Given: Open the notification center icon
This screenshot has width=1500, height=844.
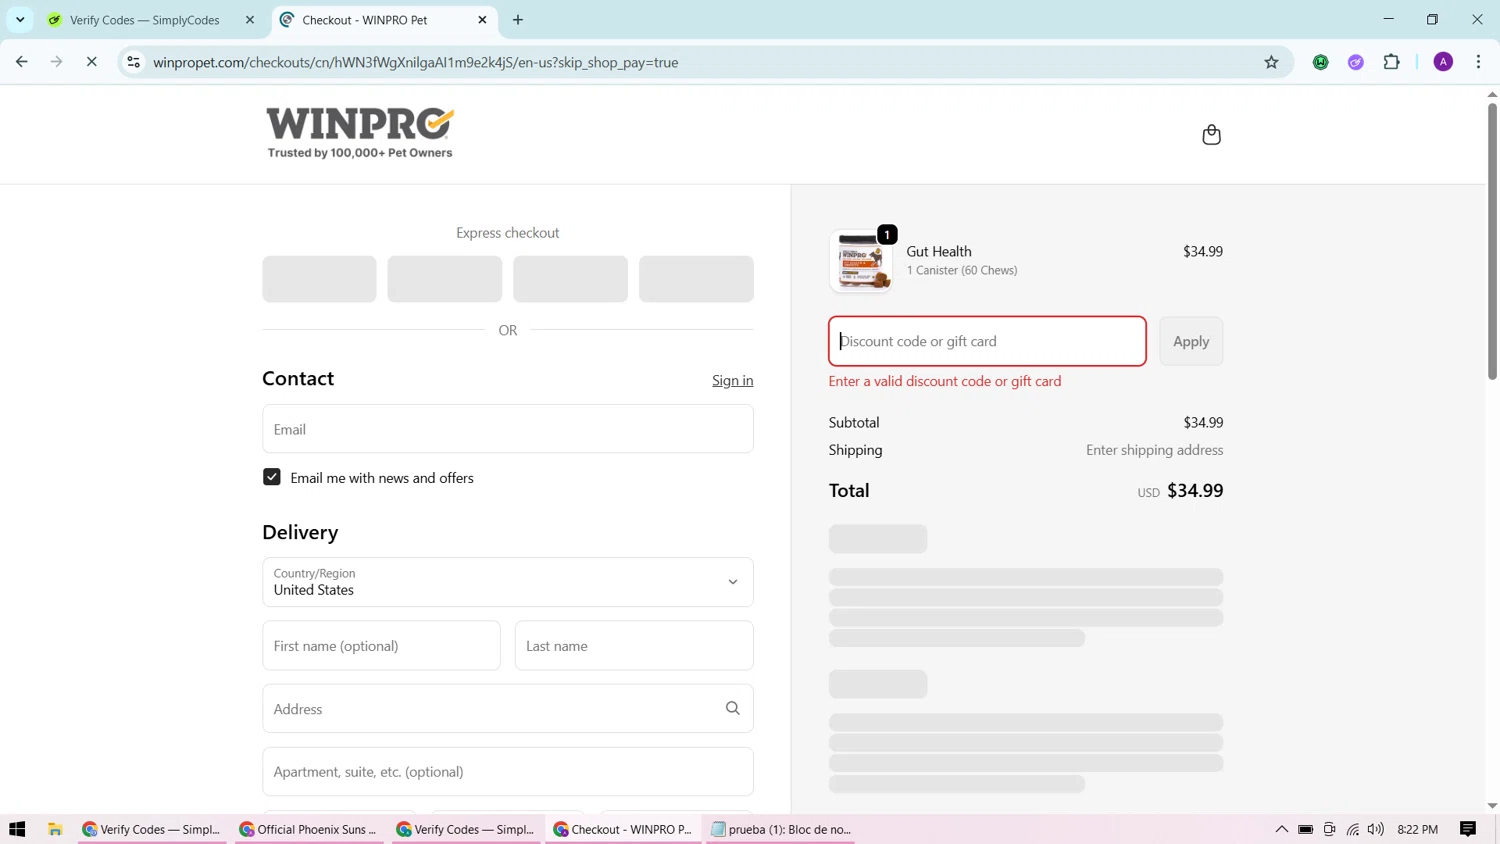Looking at the screenshot, I should pyautogui.click(x=1468, y=829).
